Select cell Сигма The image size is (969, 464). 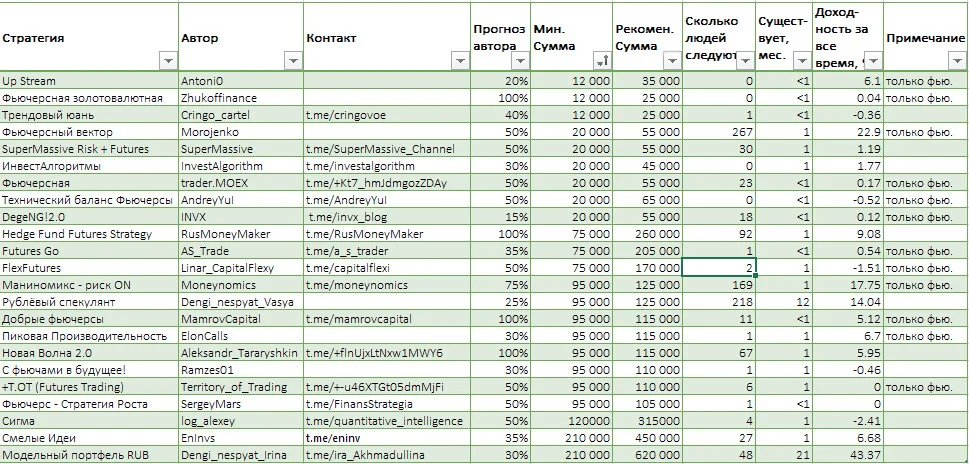pyautogui.click(x=89, y=421)
